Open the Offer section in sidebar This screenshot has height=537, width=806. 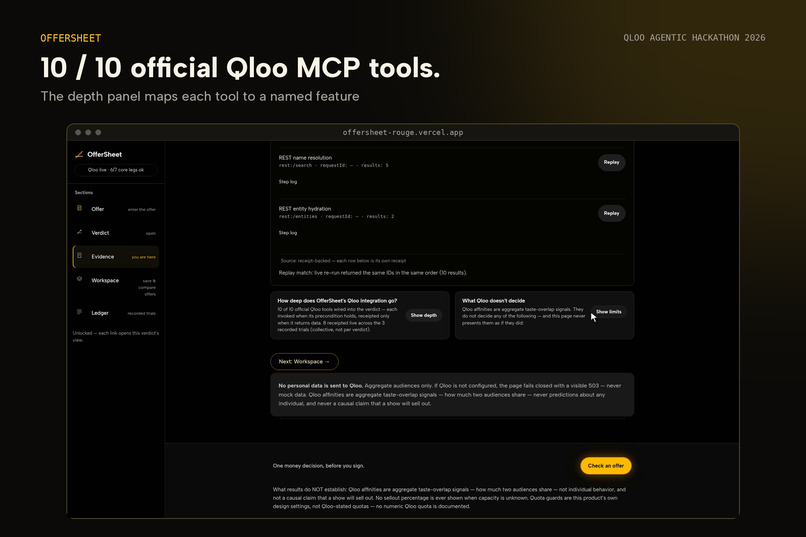[x=116, y=209]
